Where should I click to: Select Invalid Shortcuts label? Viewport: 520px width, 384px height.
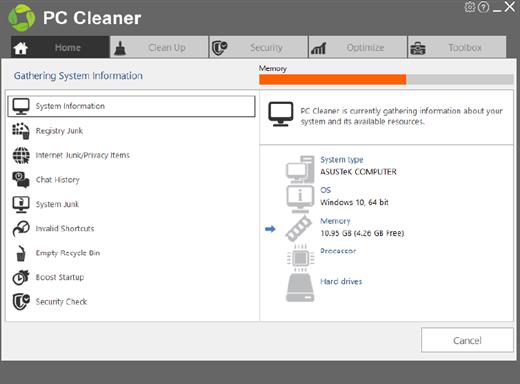click(65, 228)
